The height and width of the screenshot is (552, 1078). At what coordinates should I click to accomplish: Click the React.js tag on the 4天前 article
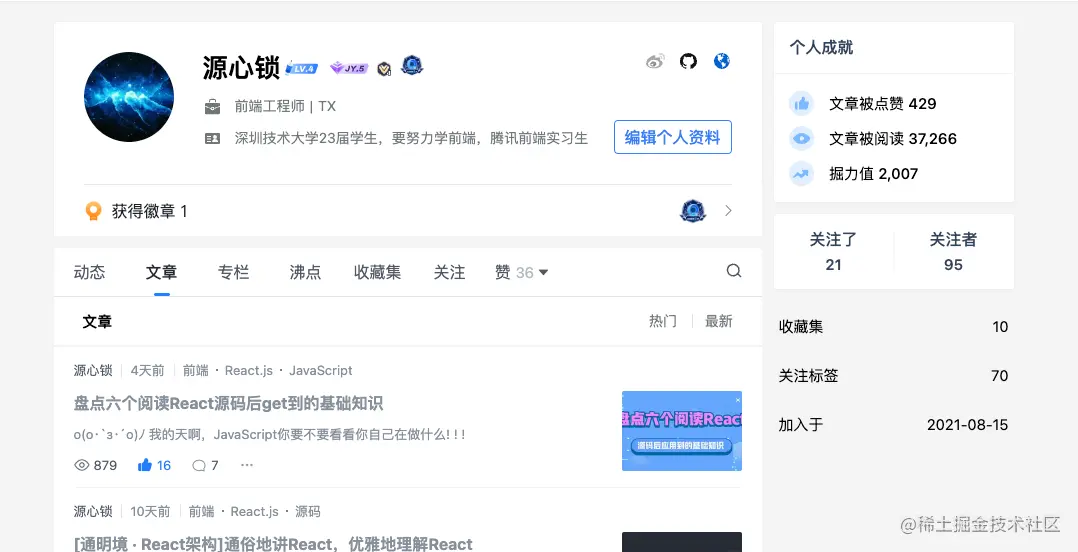249,371
